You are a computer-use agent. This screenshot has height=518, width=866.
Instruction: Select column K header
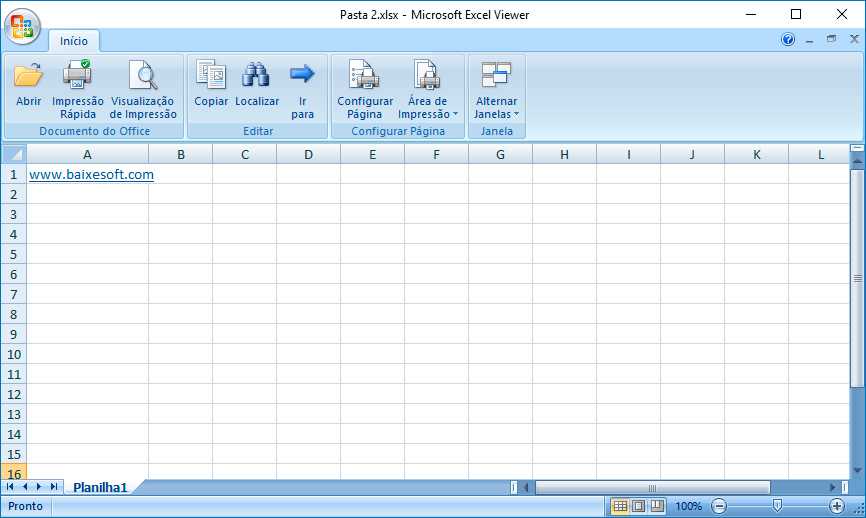coord(757,155)
